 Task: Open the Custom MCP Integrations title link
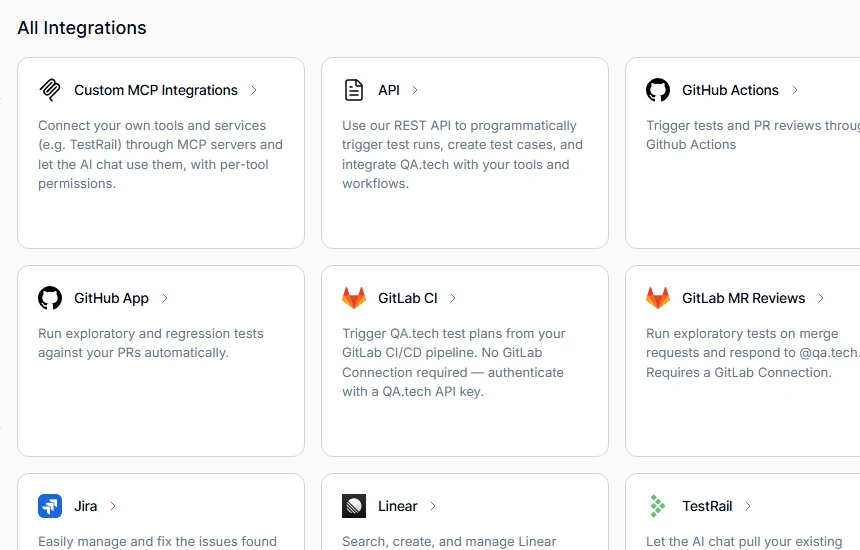156,90
